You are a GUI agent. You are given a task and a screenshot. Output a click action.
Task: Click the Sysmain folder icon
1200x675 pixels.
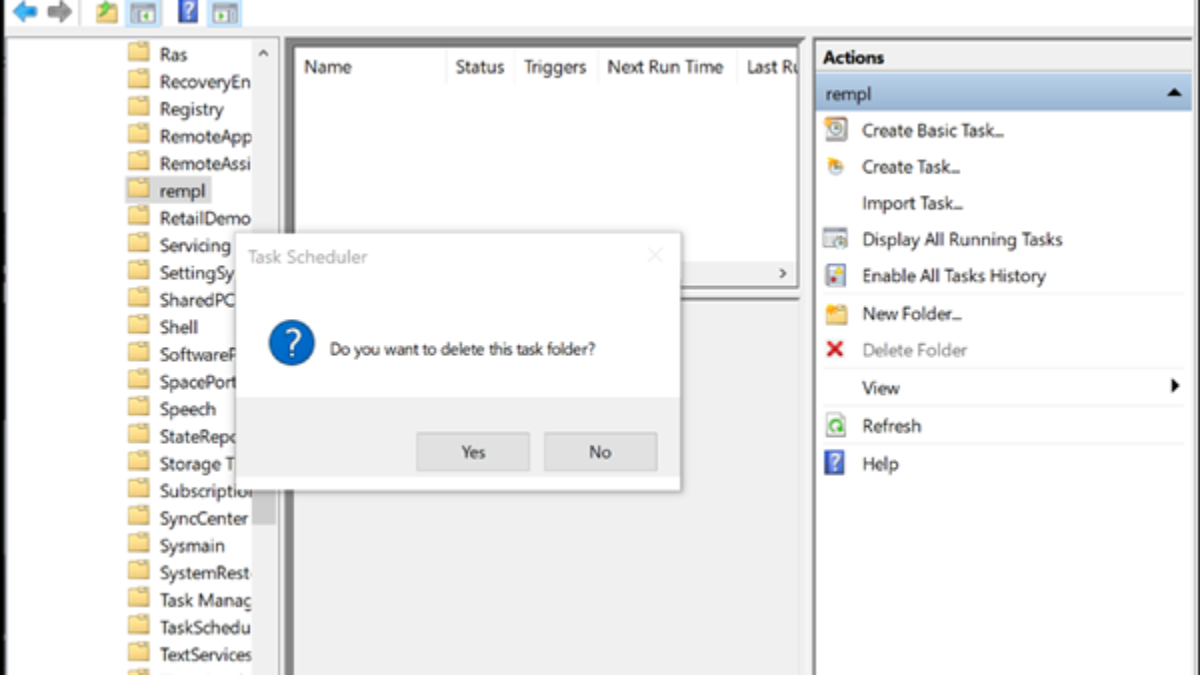pos(139,545)
